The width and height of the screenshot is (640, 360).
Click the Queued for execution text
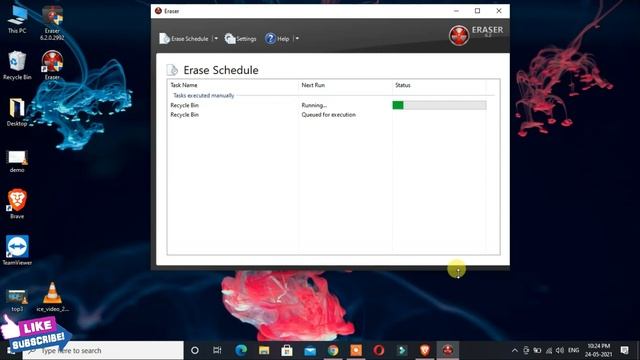pos(329,115)
